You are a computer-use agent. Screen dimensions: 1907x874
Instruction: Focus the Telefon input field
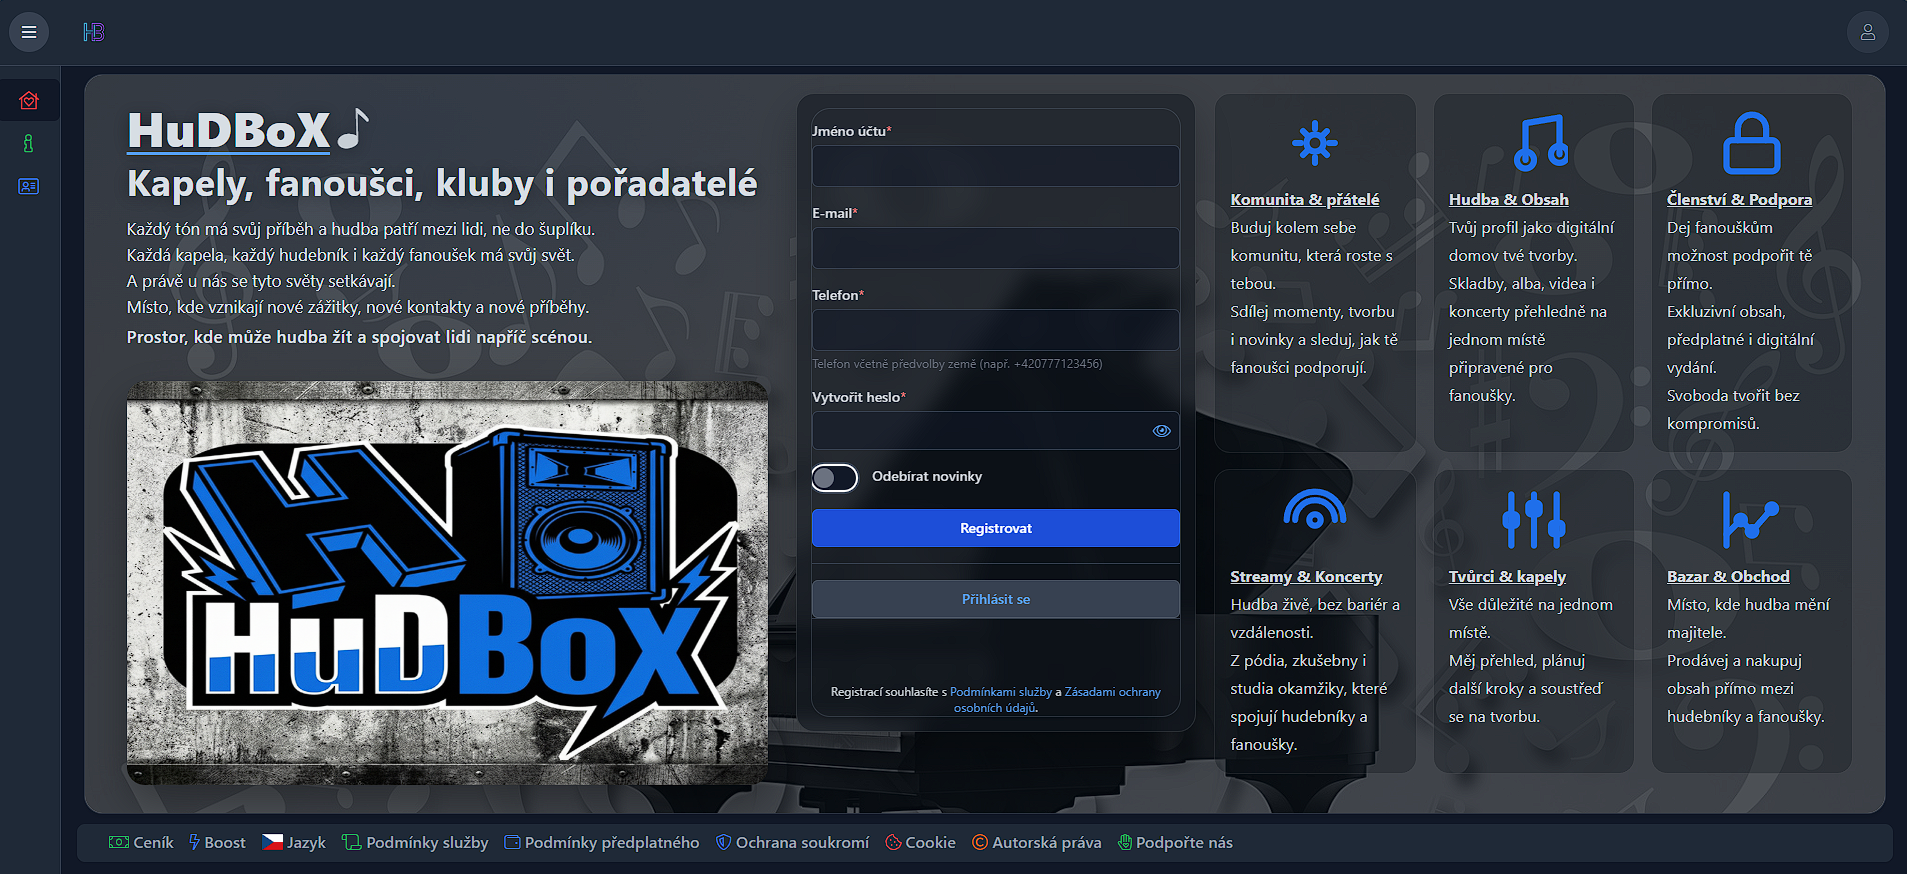(x=996, y=330)
